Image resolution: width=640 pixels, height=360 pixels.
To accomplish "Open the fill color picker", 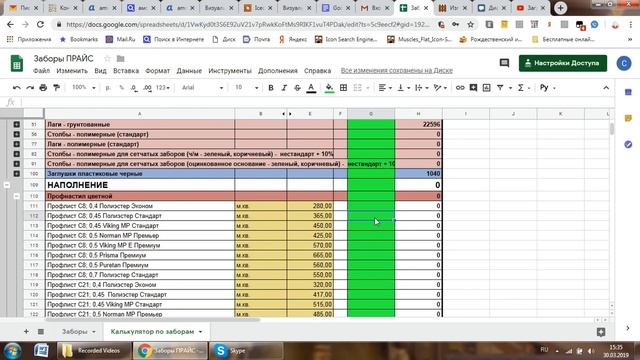I will 329,88.
